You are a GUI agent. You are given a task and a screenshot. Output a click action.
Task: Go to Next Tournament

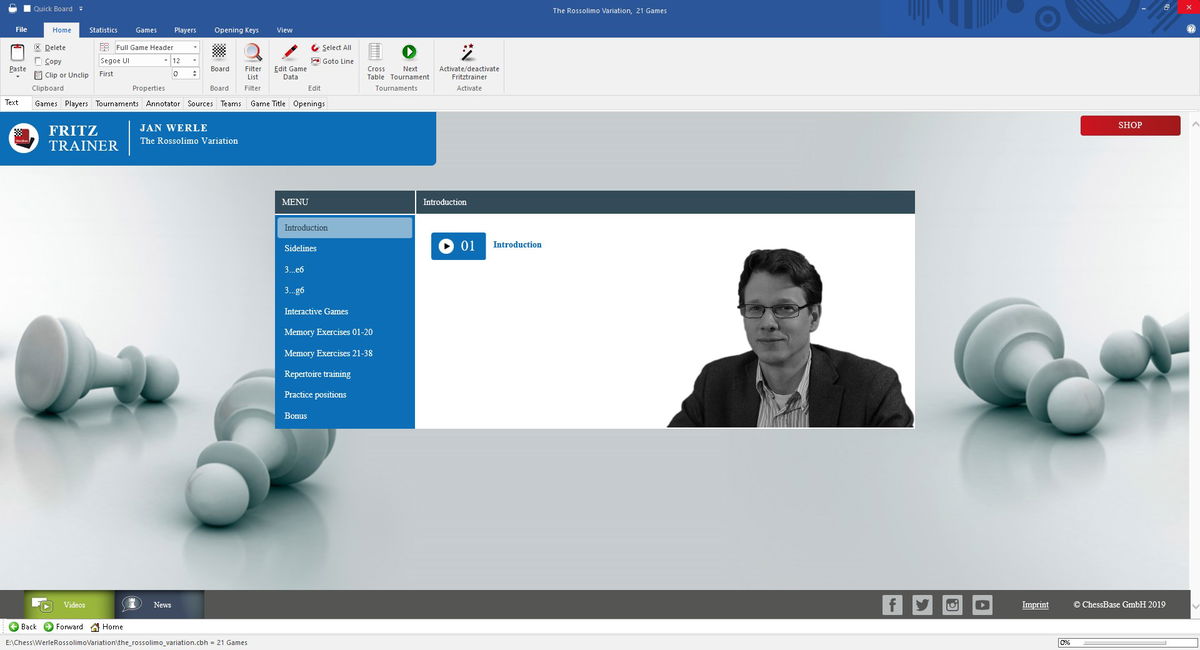pyautogui.click(x=409, y=53)
